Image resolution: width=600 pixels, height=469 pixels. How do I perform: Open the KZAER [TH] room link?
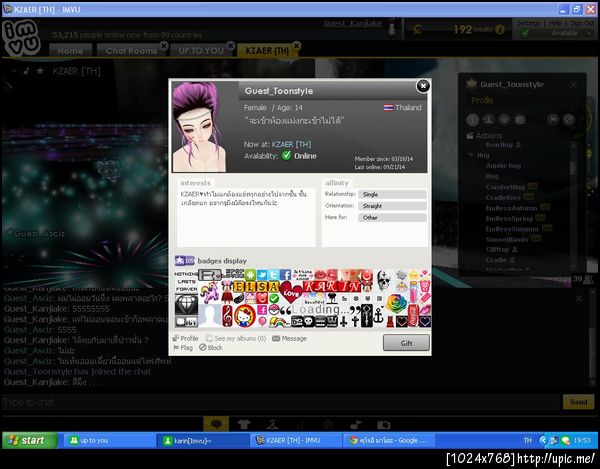coord(291,144)
